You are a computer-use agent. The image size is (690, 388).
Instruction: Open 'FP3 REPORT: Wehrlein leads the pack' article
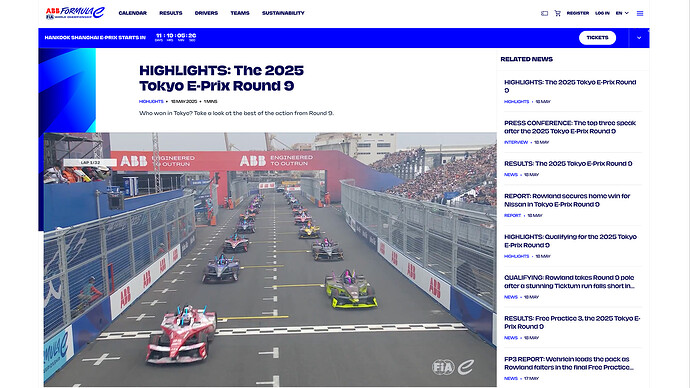pyautogui.click(x=569, y=363)
